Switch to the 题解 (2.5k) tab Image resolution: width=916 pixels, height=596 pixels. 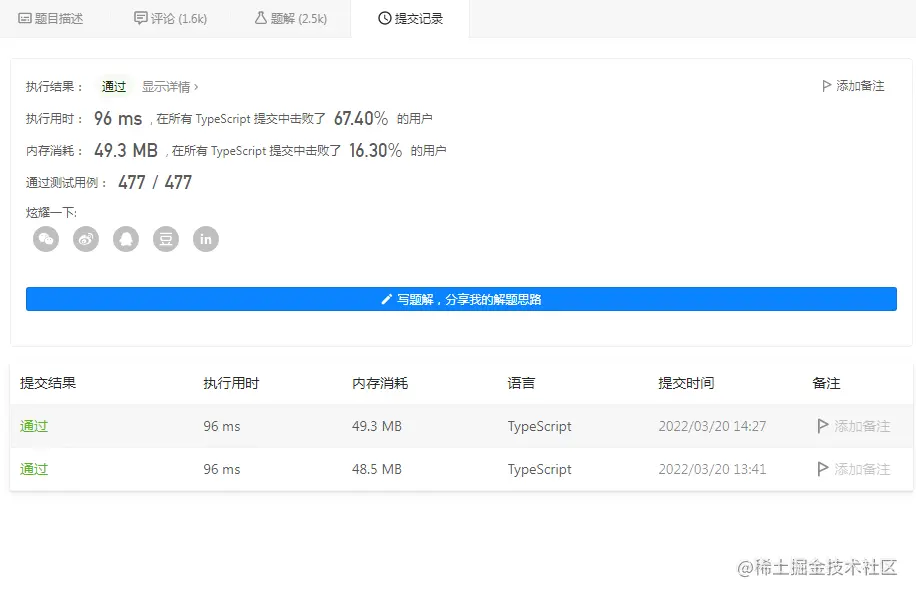click(291, 19)
